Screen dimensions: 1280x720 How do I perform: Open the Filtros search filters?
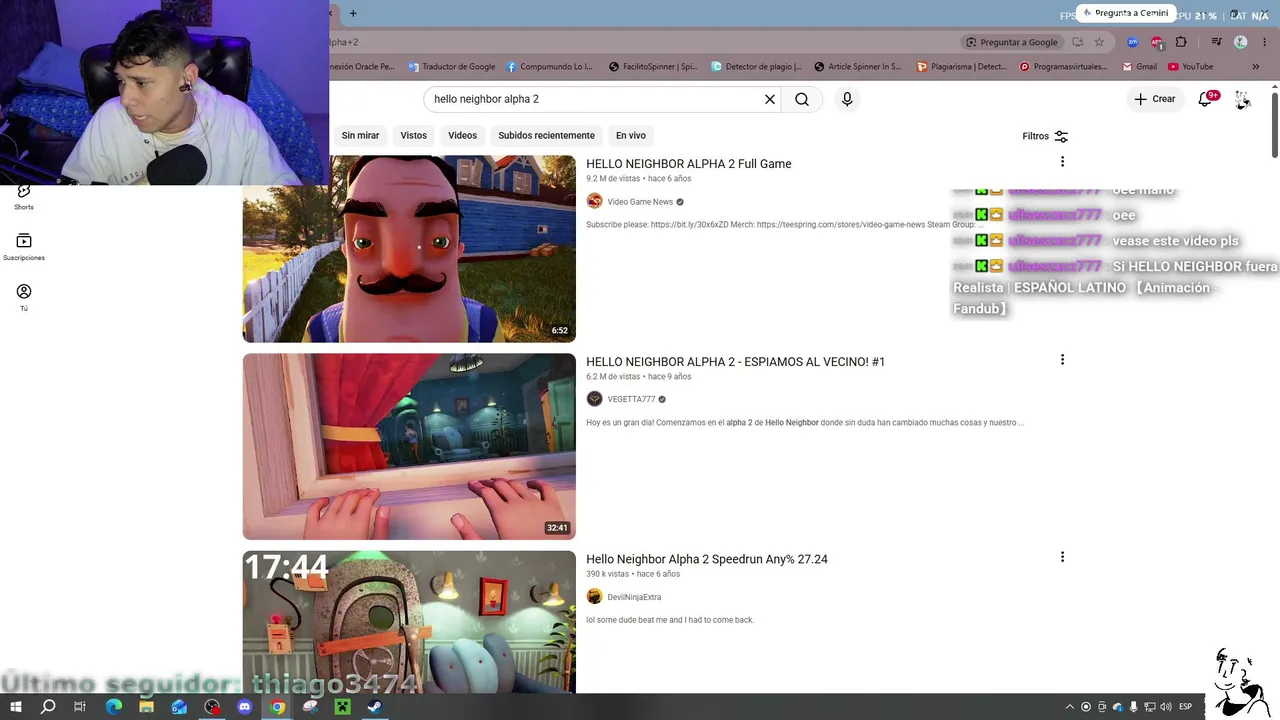[x=1045, y=136]
